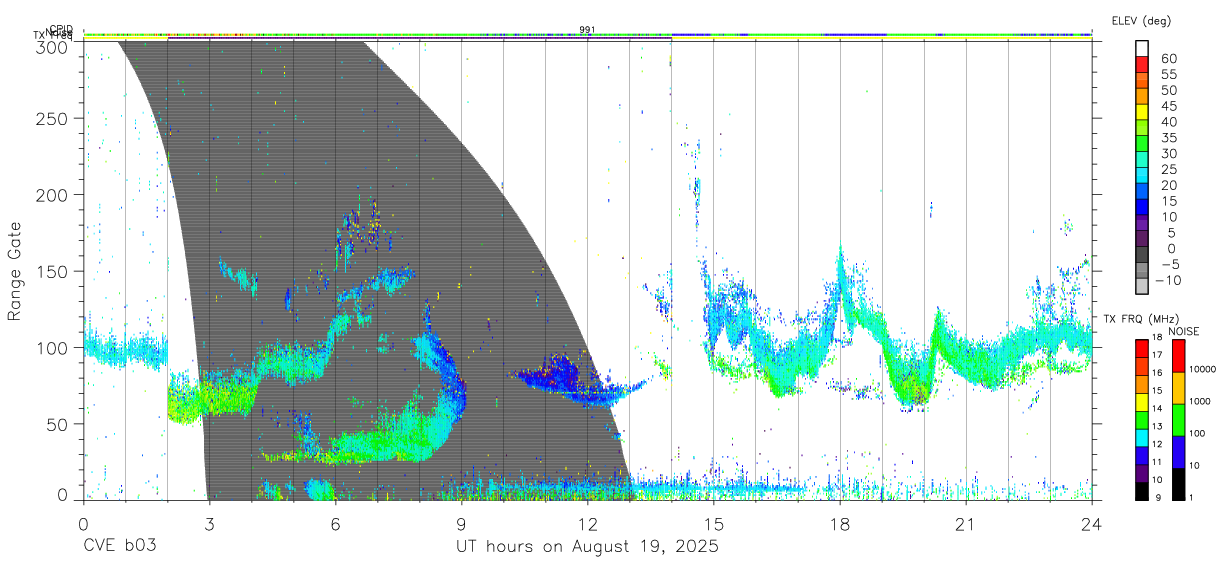This screenshot has height=567, width=1228.
Task: Click the 'NOISE' legend title
Action: pos(1184,331)
